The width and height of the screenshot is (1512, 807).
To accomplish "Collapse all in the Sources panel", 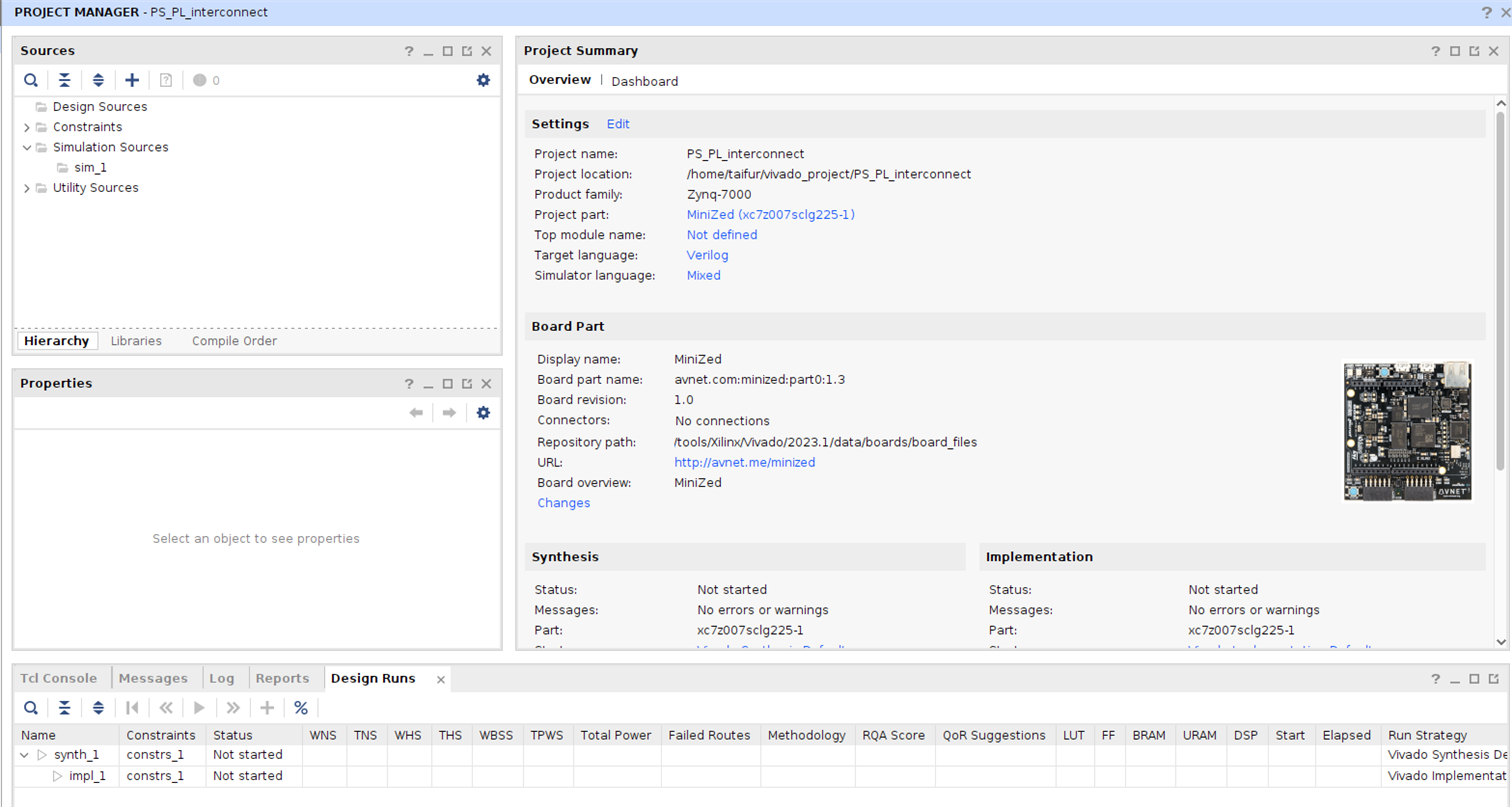I will point(64,80).
